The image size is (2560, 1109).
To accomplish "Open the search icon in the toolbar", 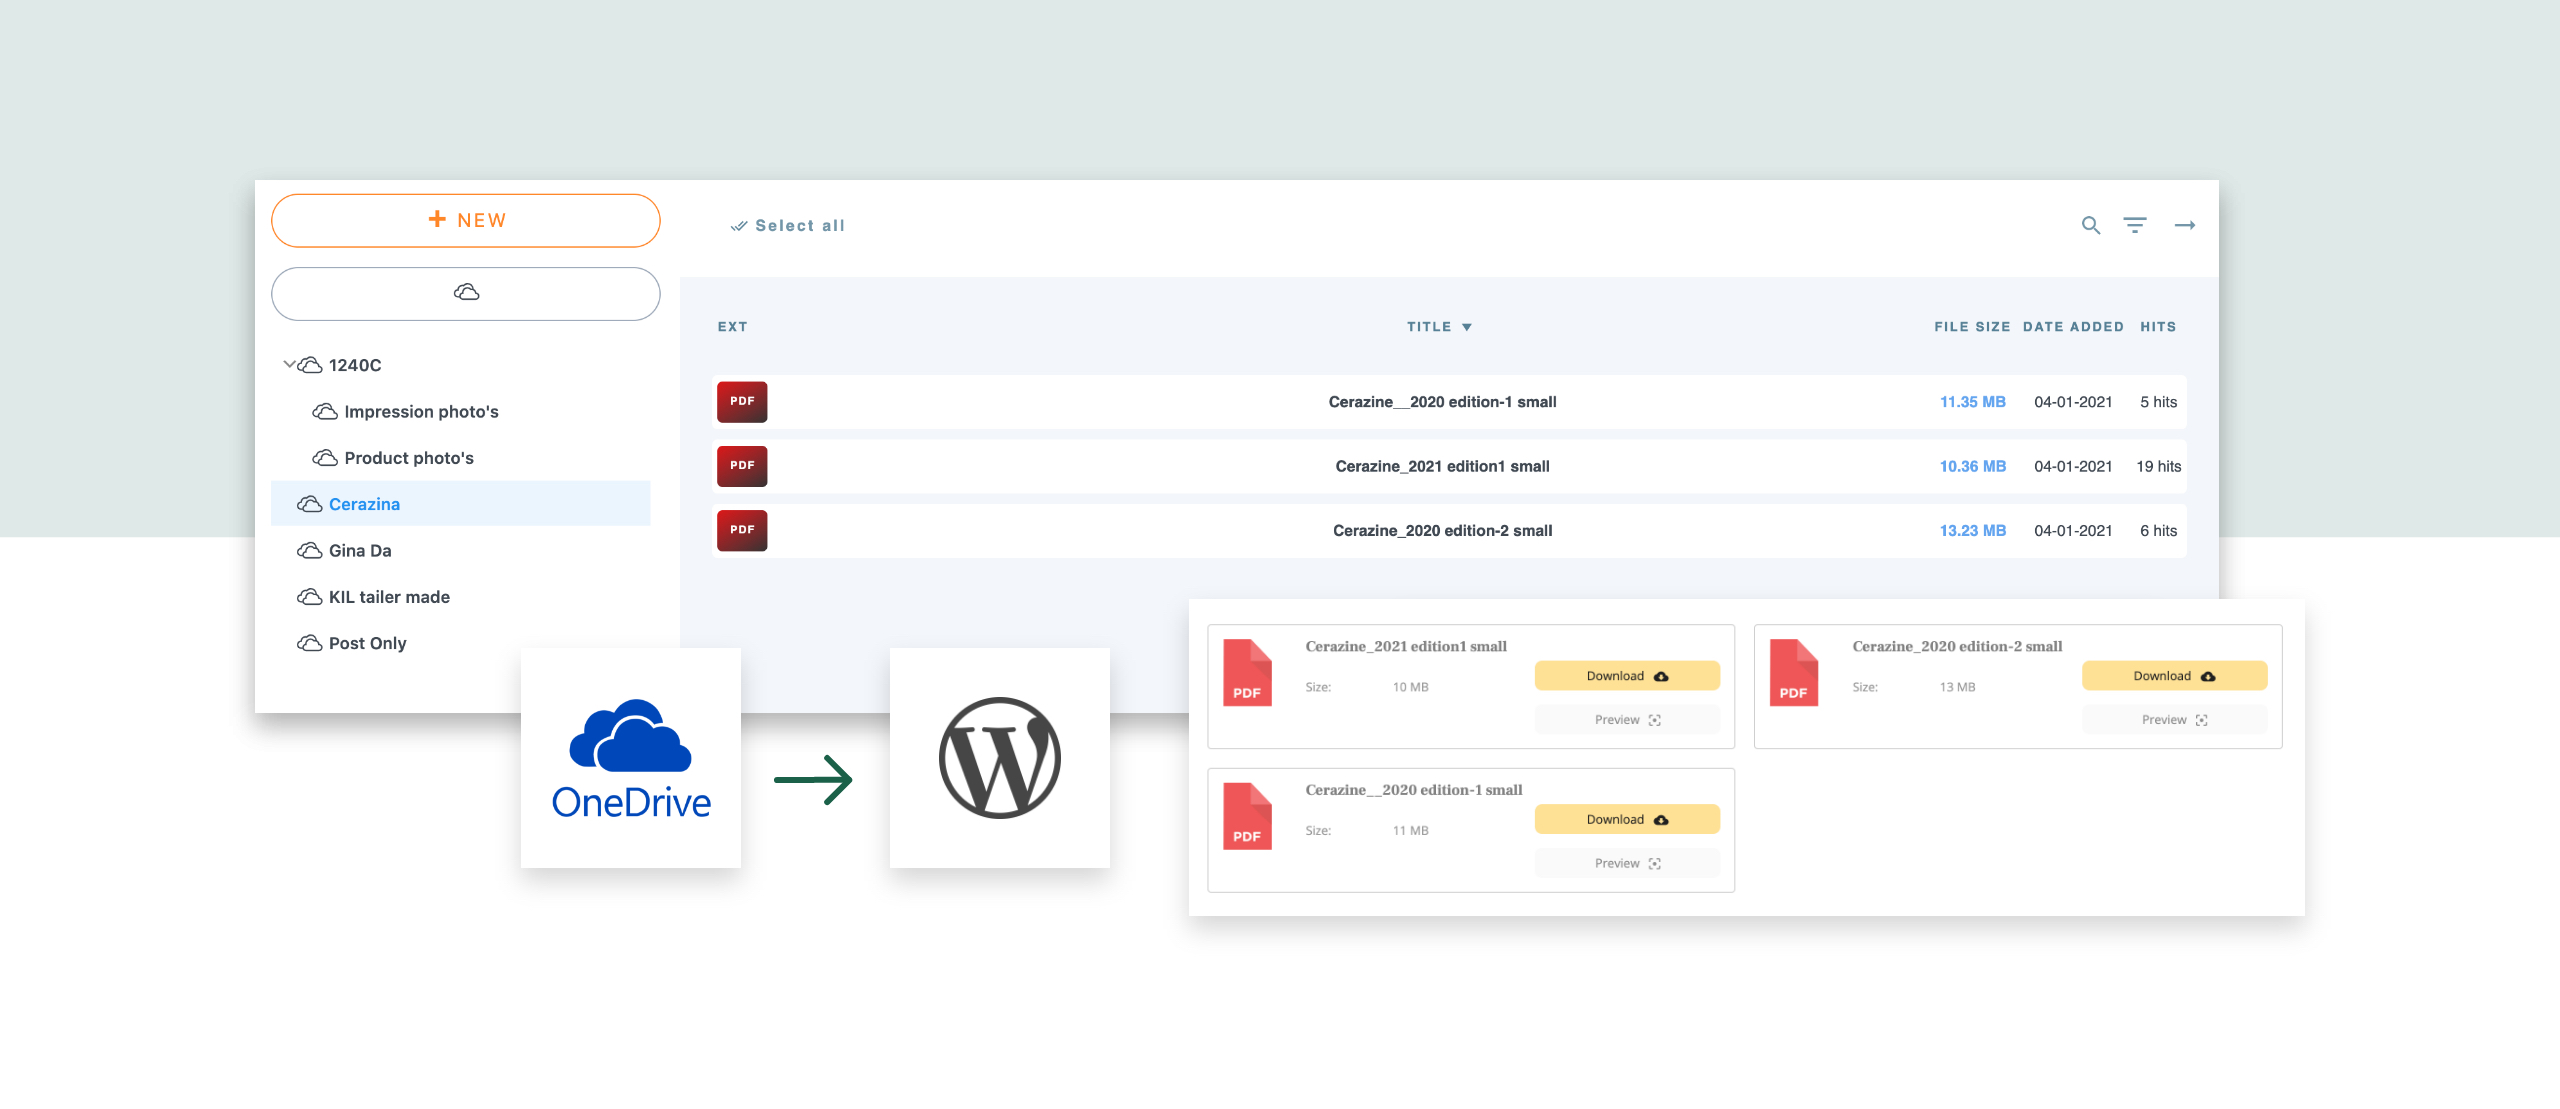I will 2090,226.
